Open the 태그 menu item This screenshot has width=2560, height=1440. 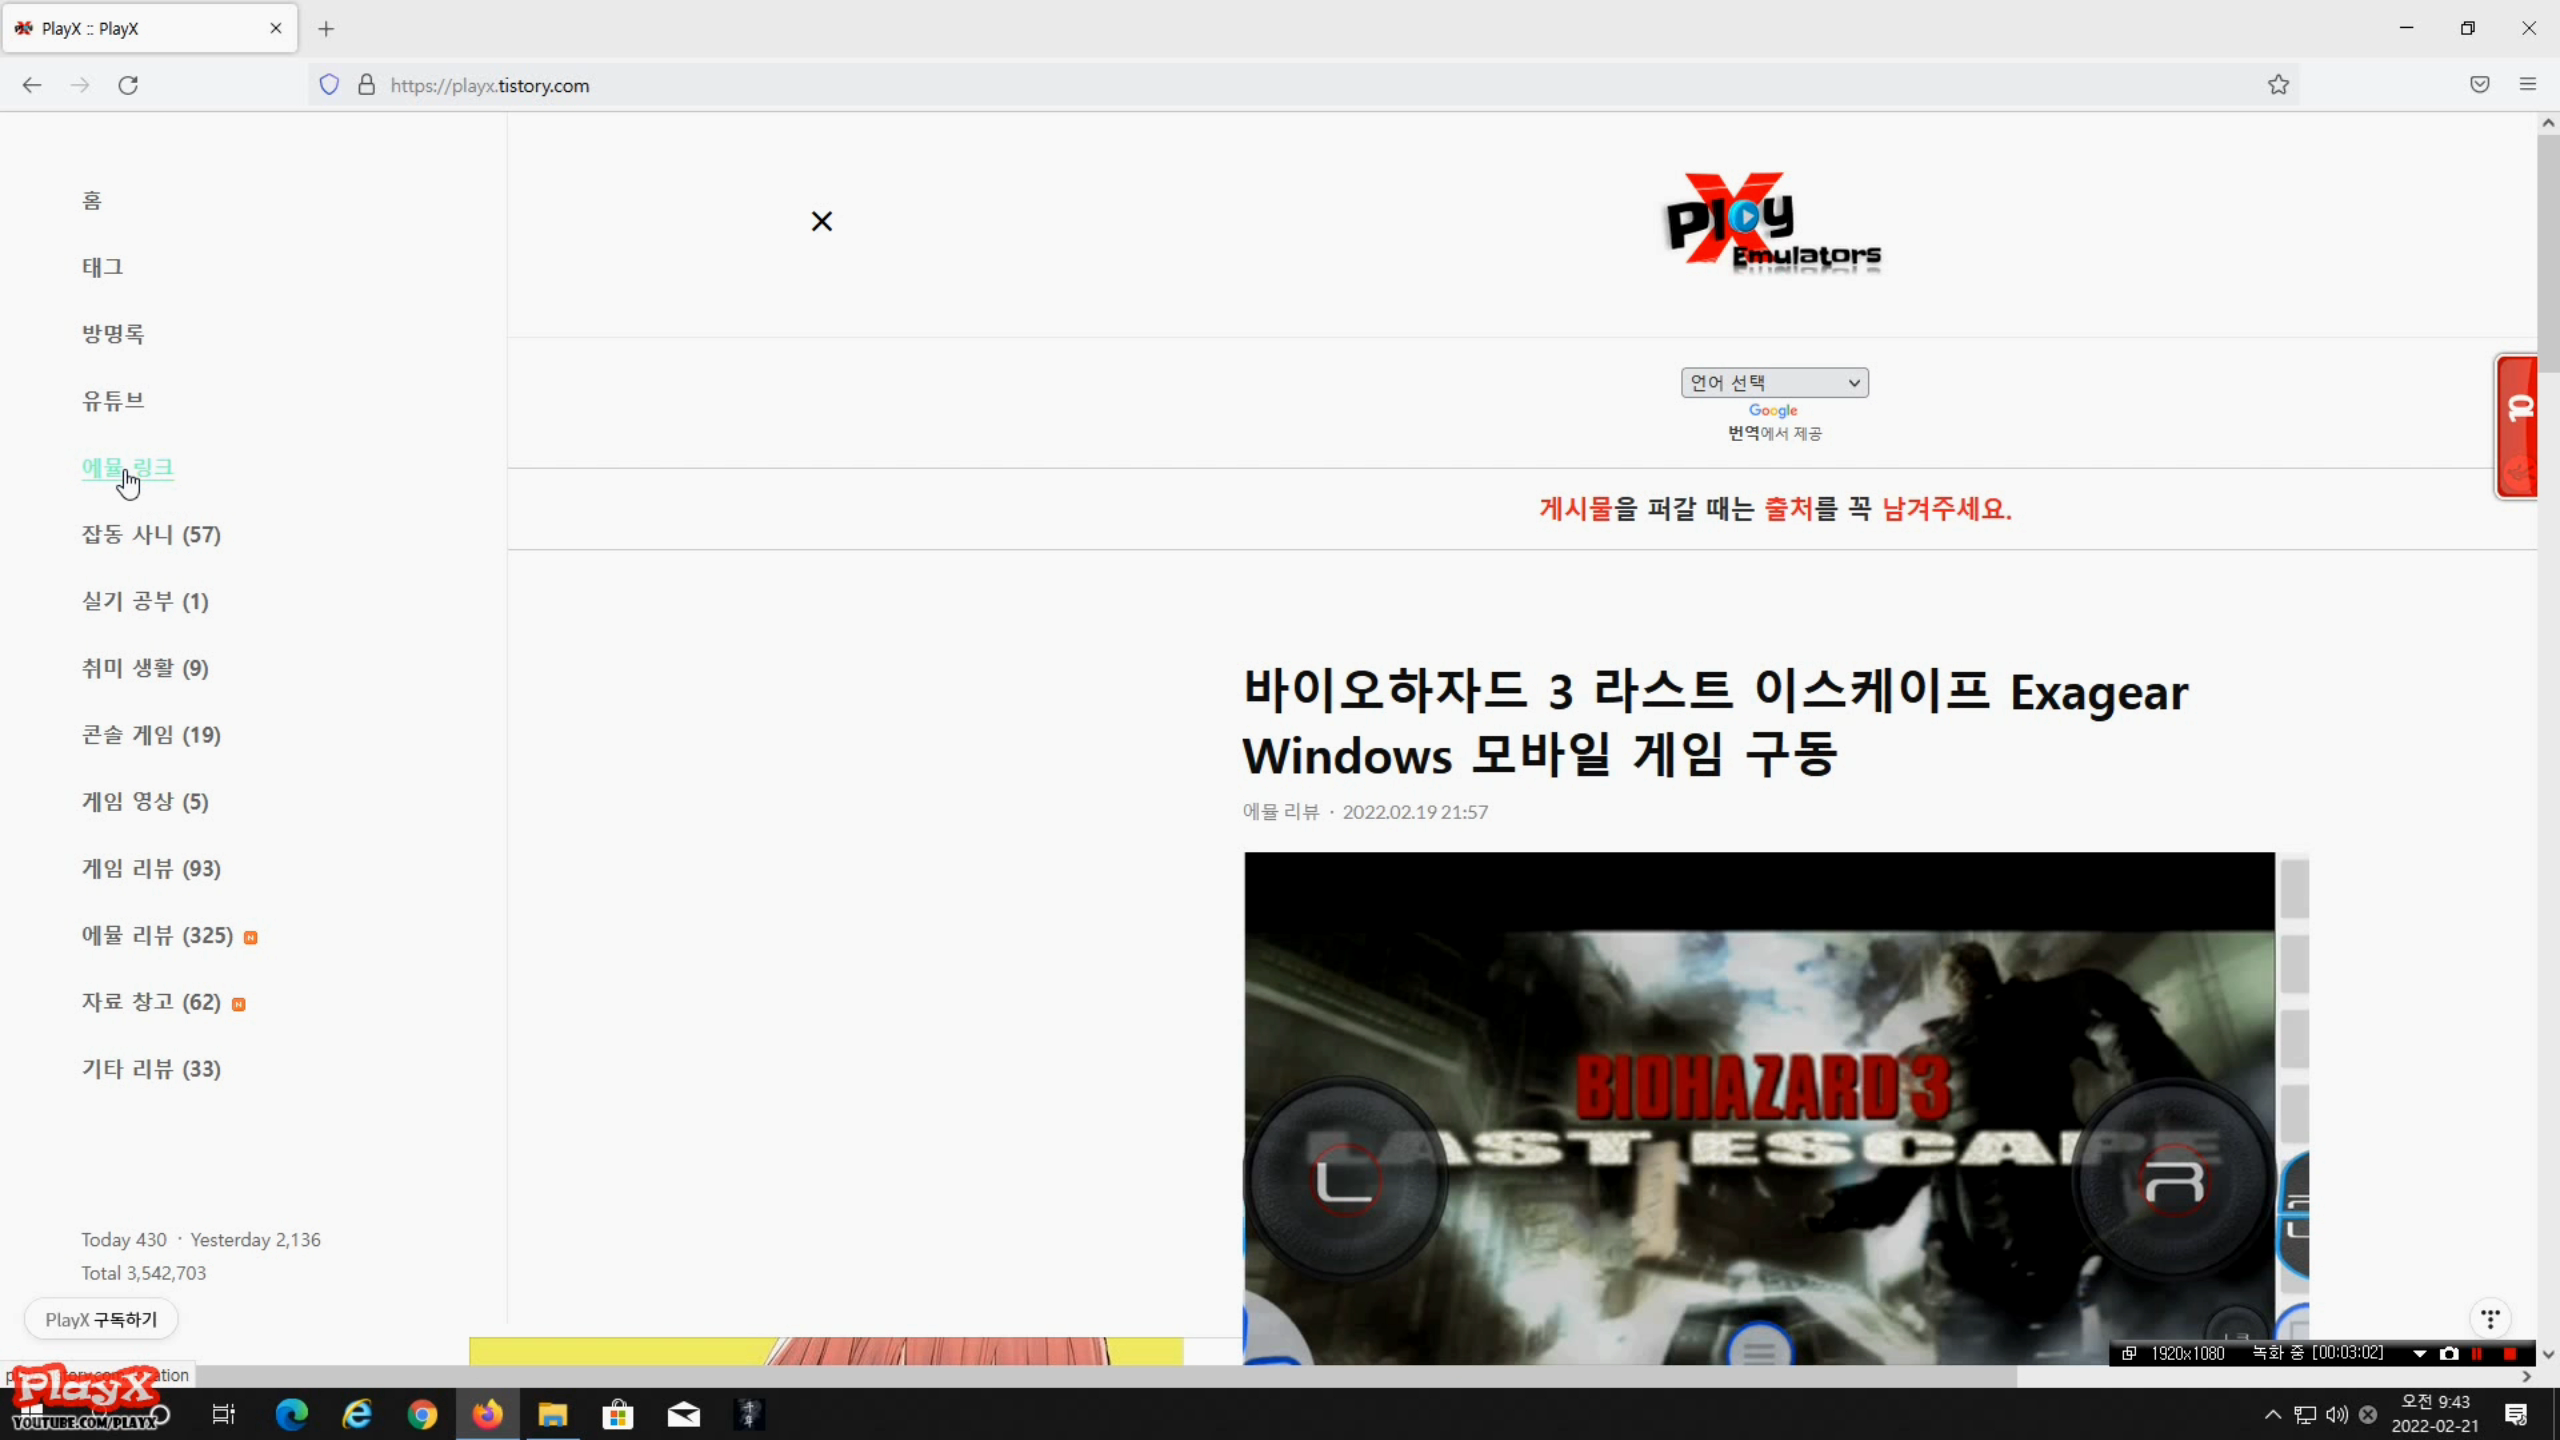tap(102, 267)
